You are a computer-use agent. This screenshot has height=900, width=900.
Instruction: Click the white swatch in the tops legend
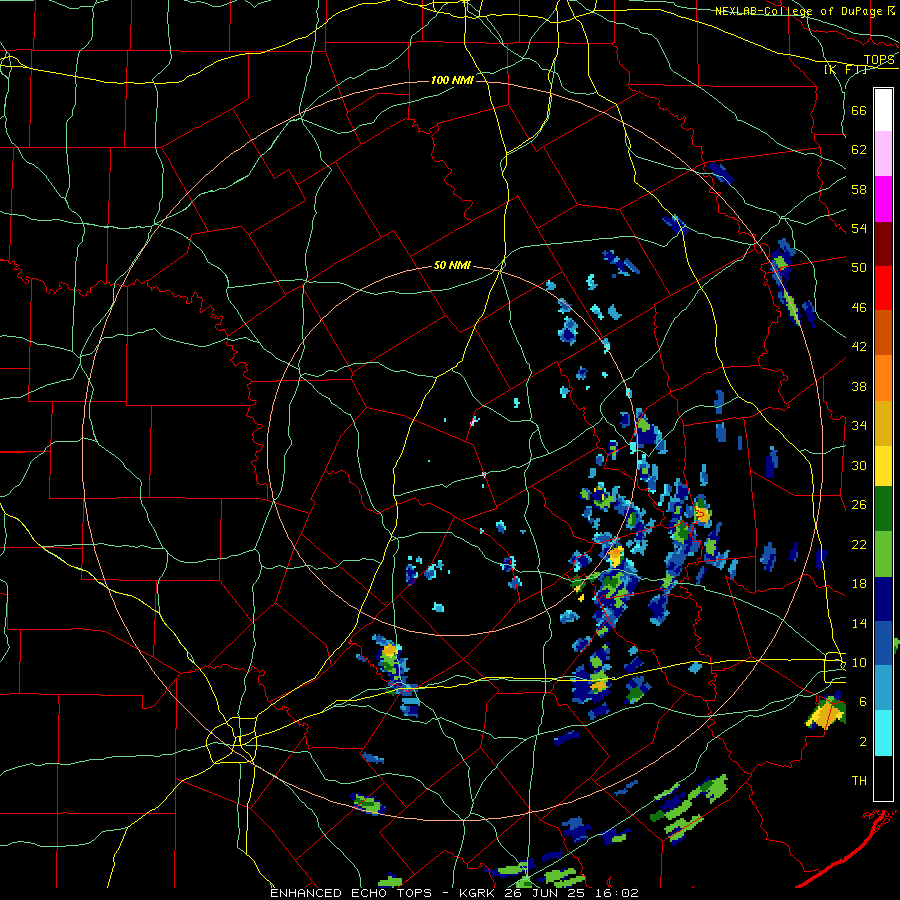point(883,110)
